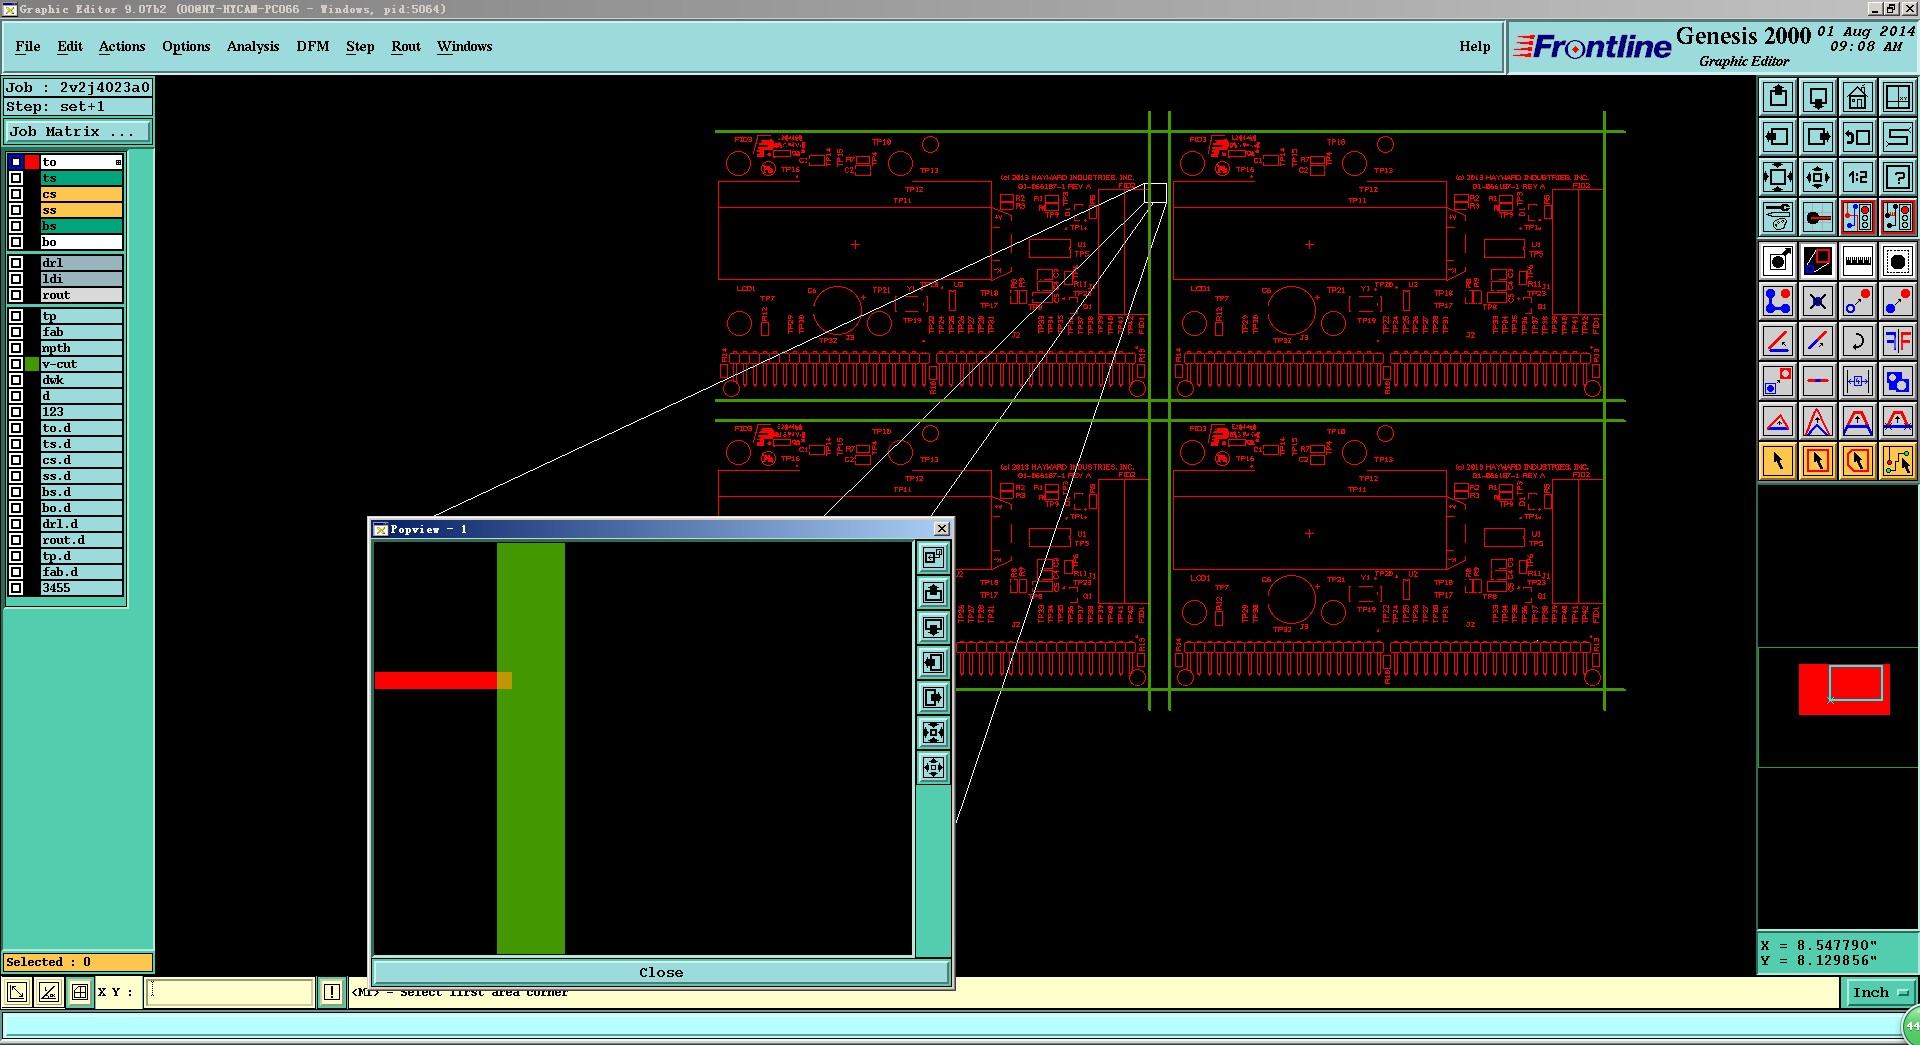This screenshot has height=1045, width=1920.
Task: Click the Job Matrix button
Action: tap(78, 132)
